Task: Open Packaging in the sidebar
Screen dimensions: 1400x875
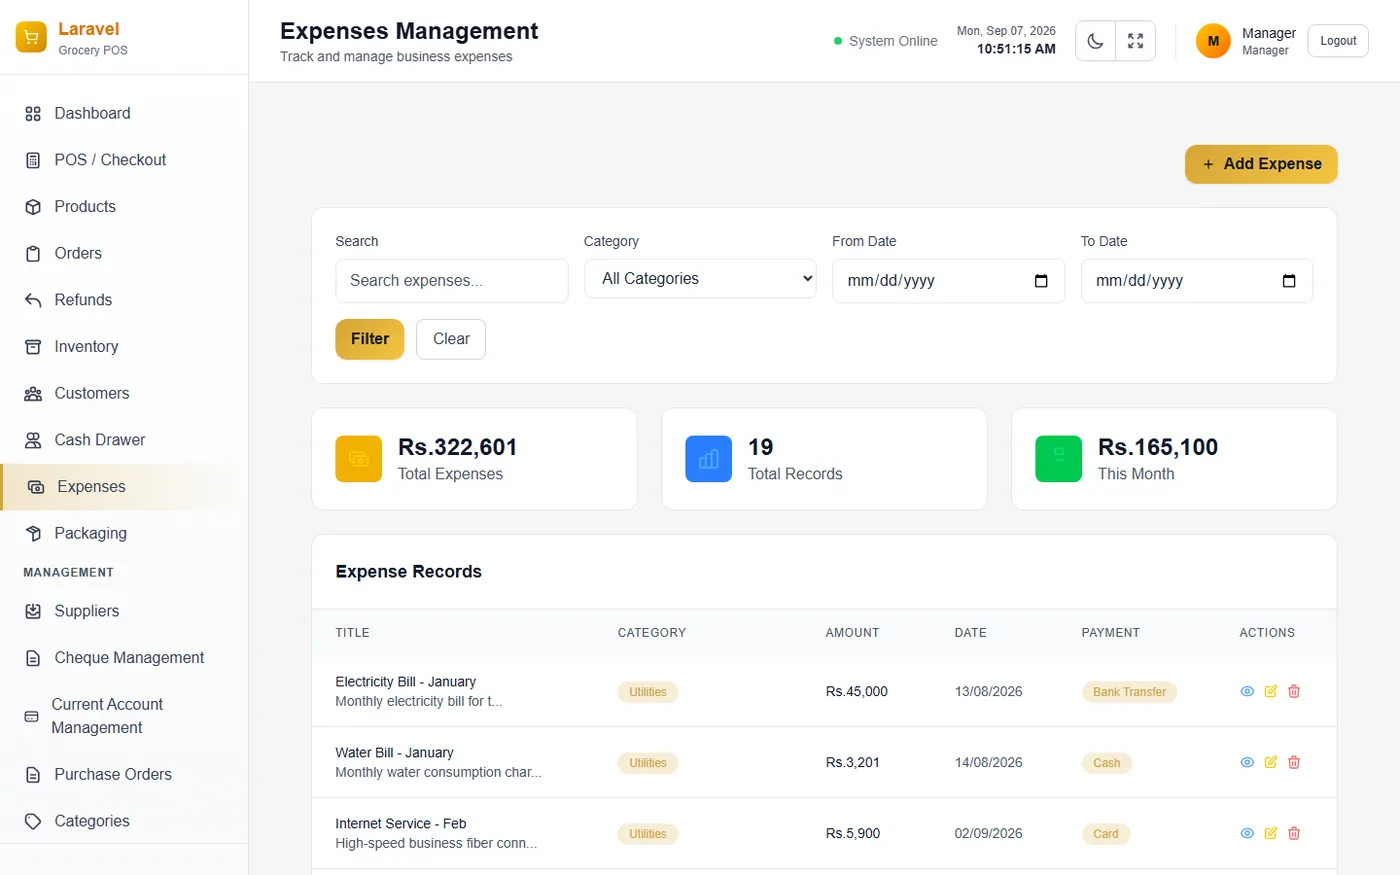Action: coord(124,533)
